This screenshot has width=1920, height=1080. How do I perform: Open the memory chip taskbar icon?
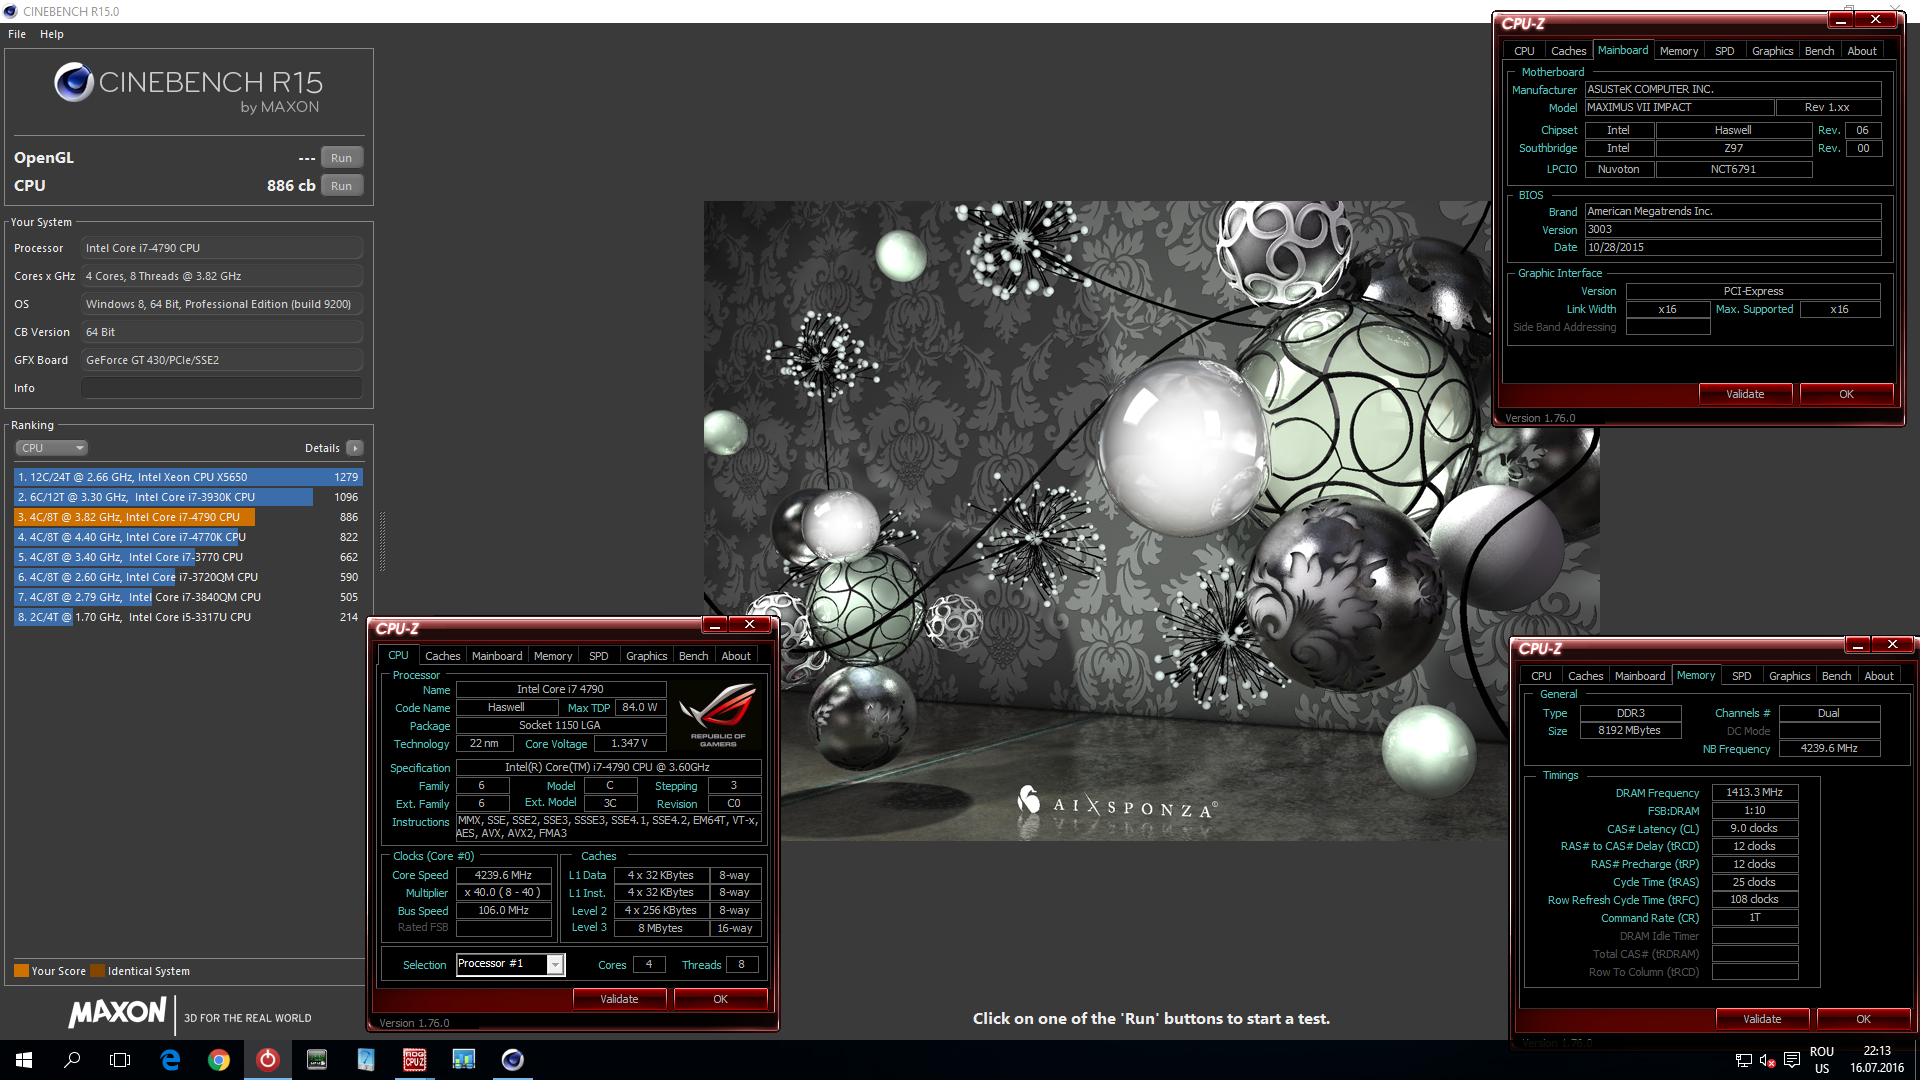[x=316, y=1060]
